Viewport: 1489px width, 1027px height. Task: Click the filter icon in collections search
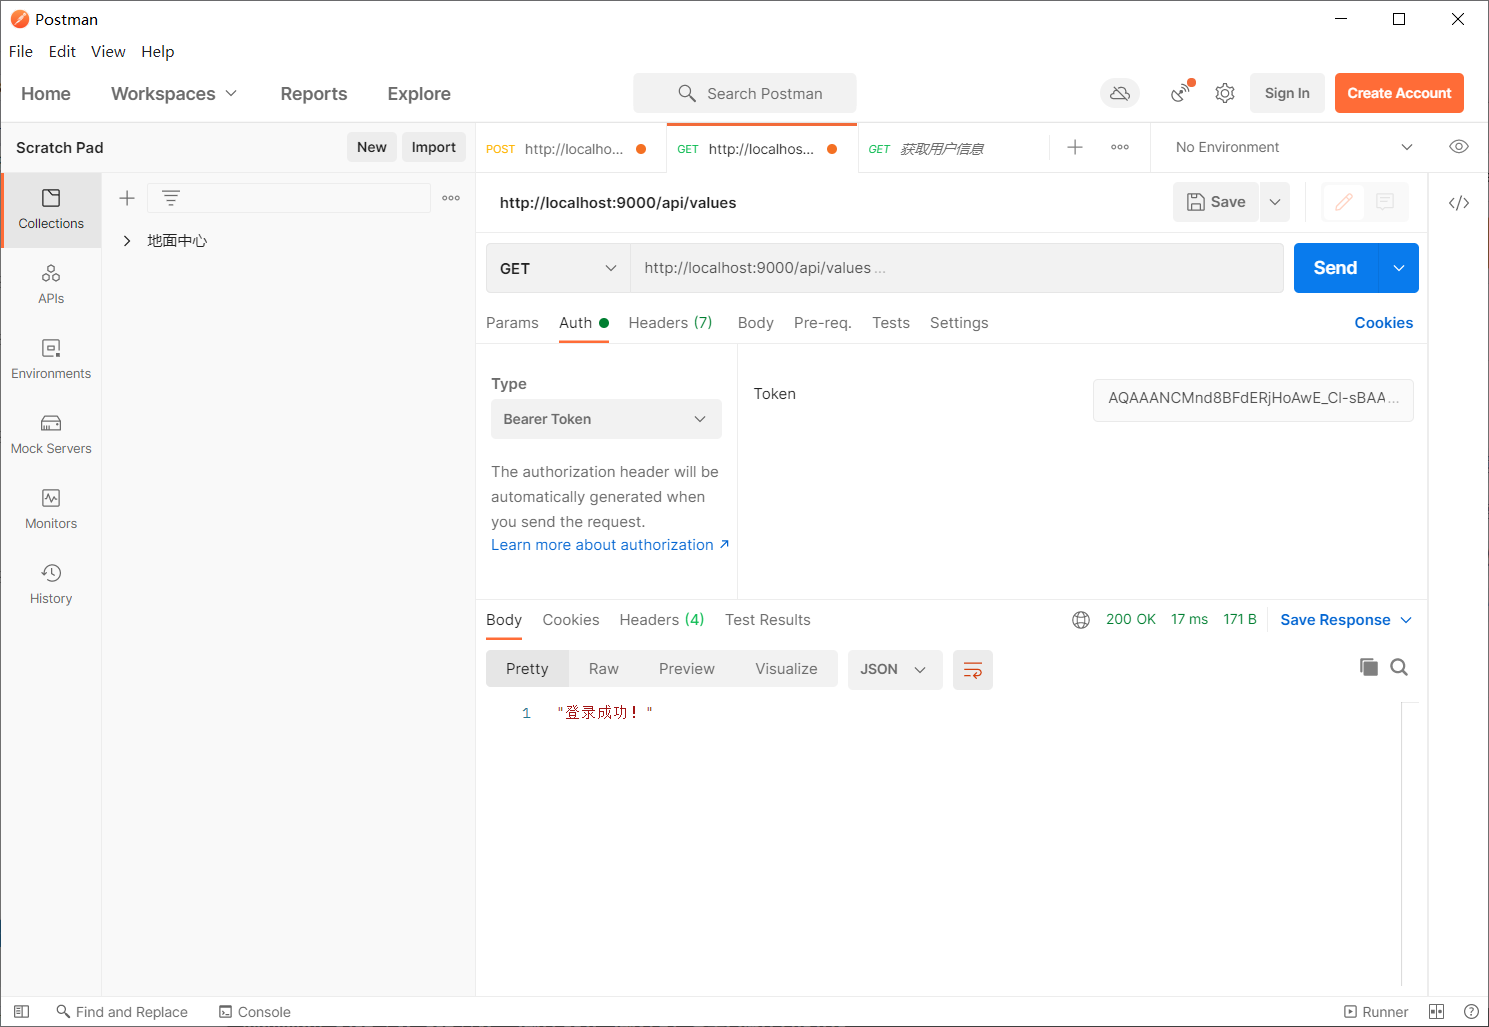171,198
